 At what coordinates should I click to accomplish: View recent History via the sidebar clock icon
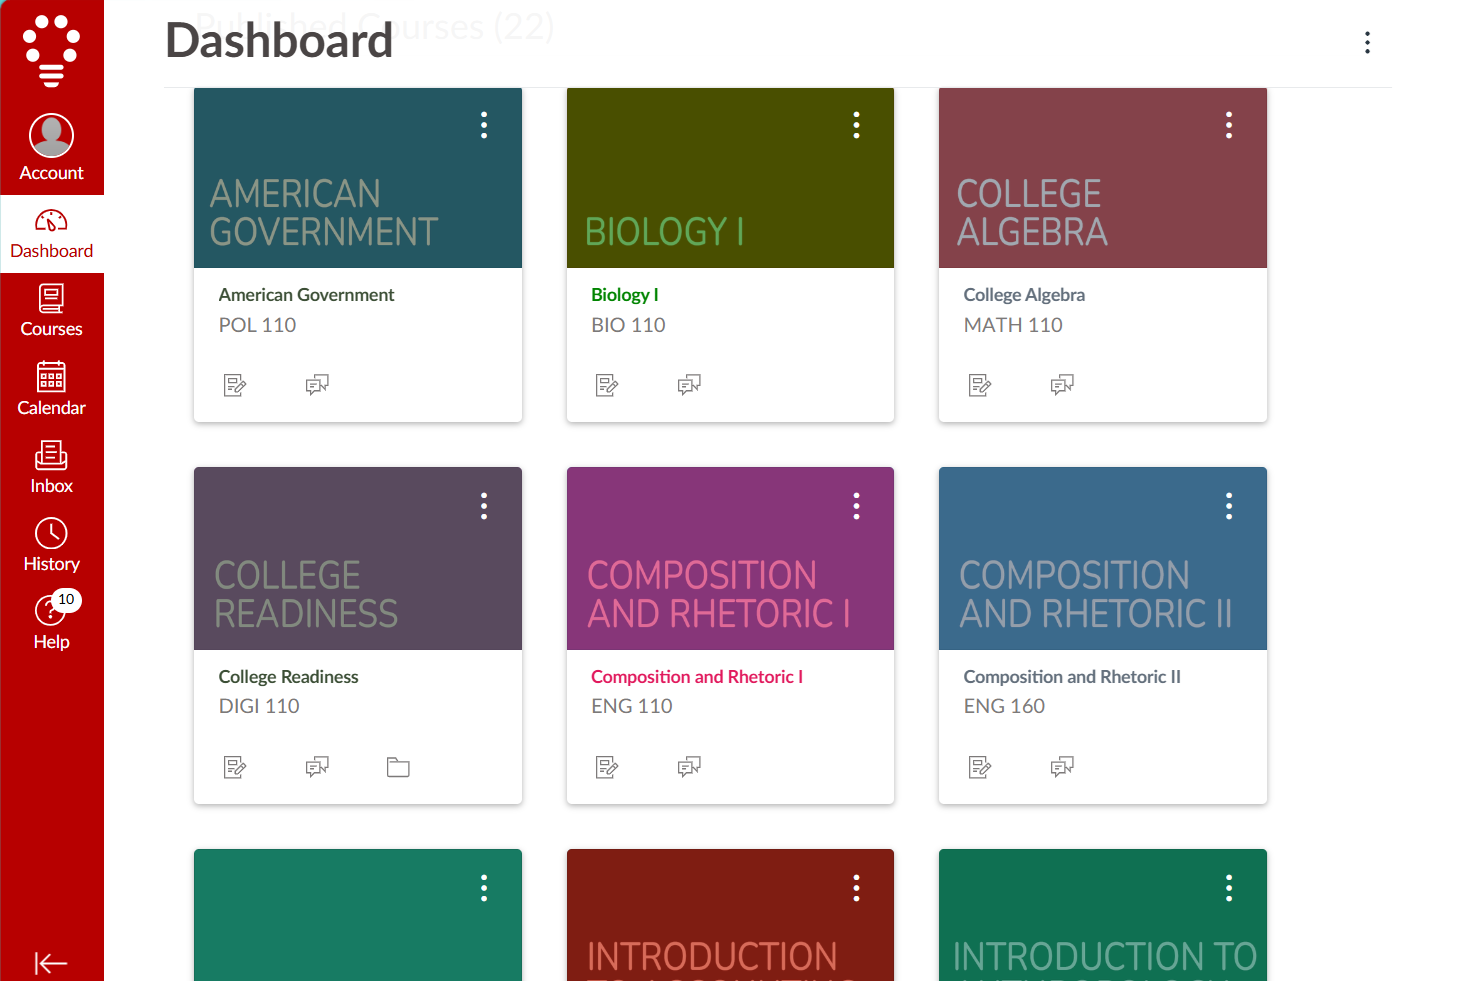point(51,545)
